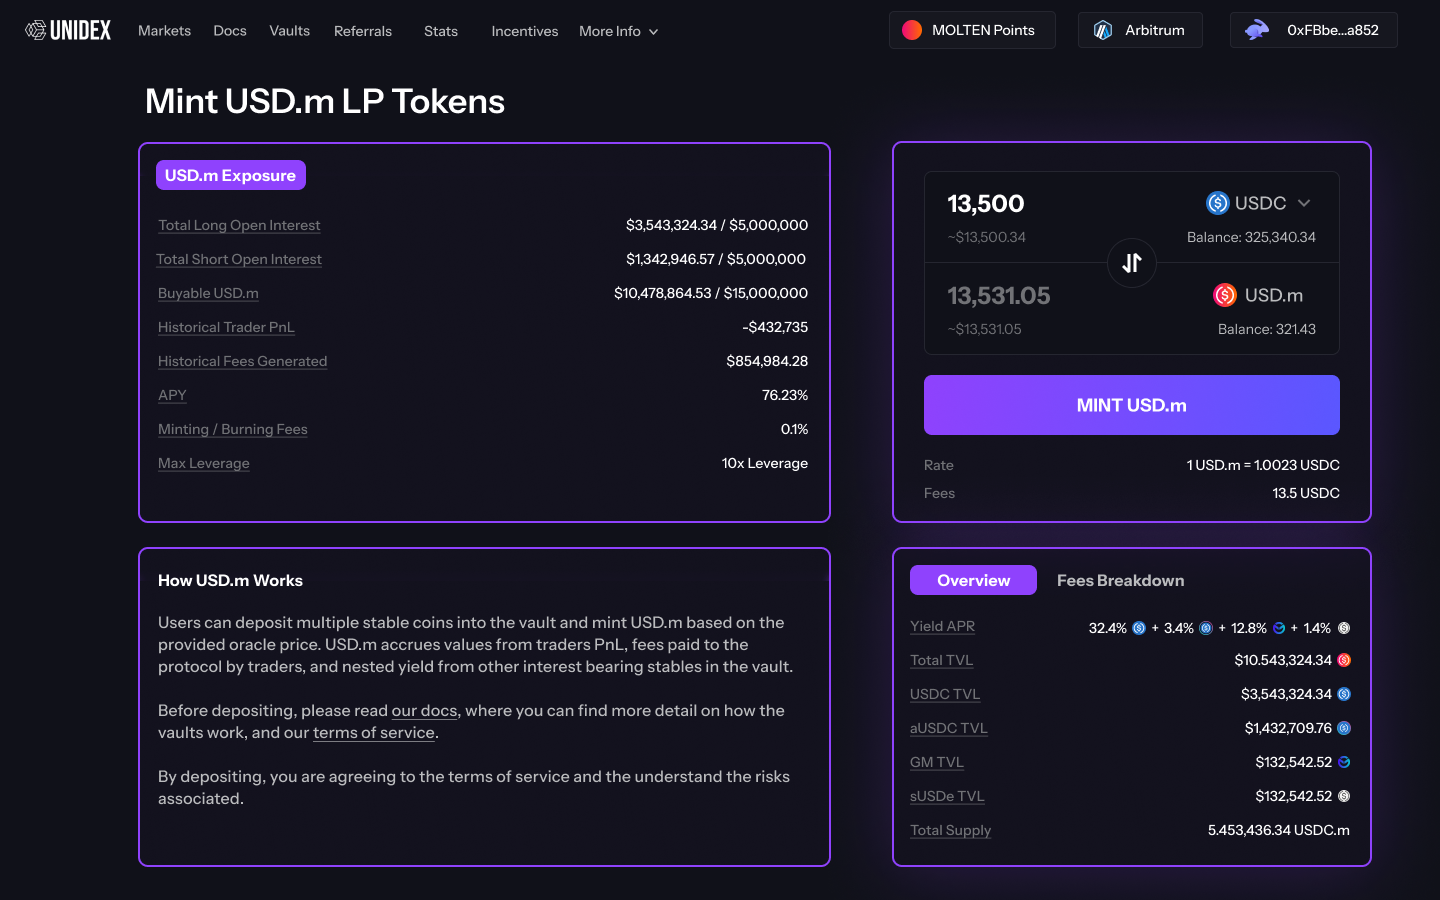Image resolution: width=1440 pixels, height=900 pixels.
Task: Follow the 'our docs' link
Action: click(x=424, y=710)
